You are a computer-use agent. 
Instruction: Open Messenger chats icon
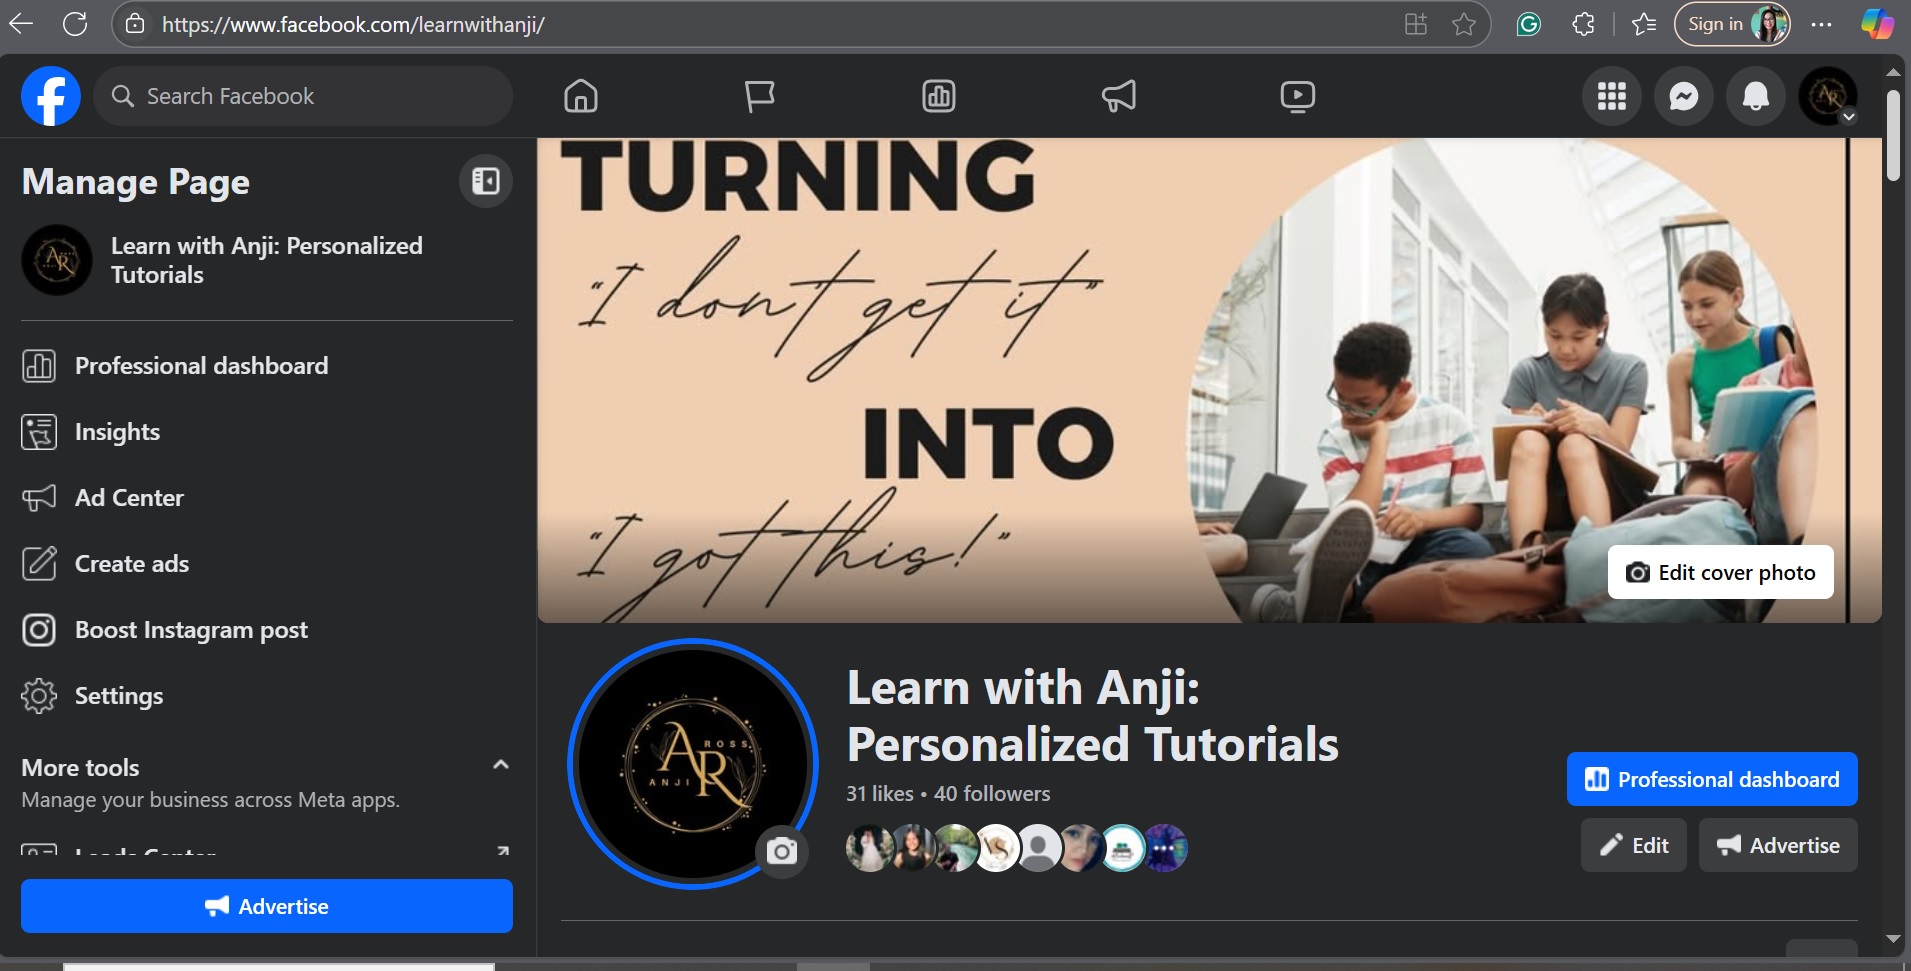pos(1684,96)
